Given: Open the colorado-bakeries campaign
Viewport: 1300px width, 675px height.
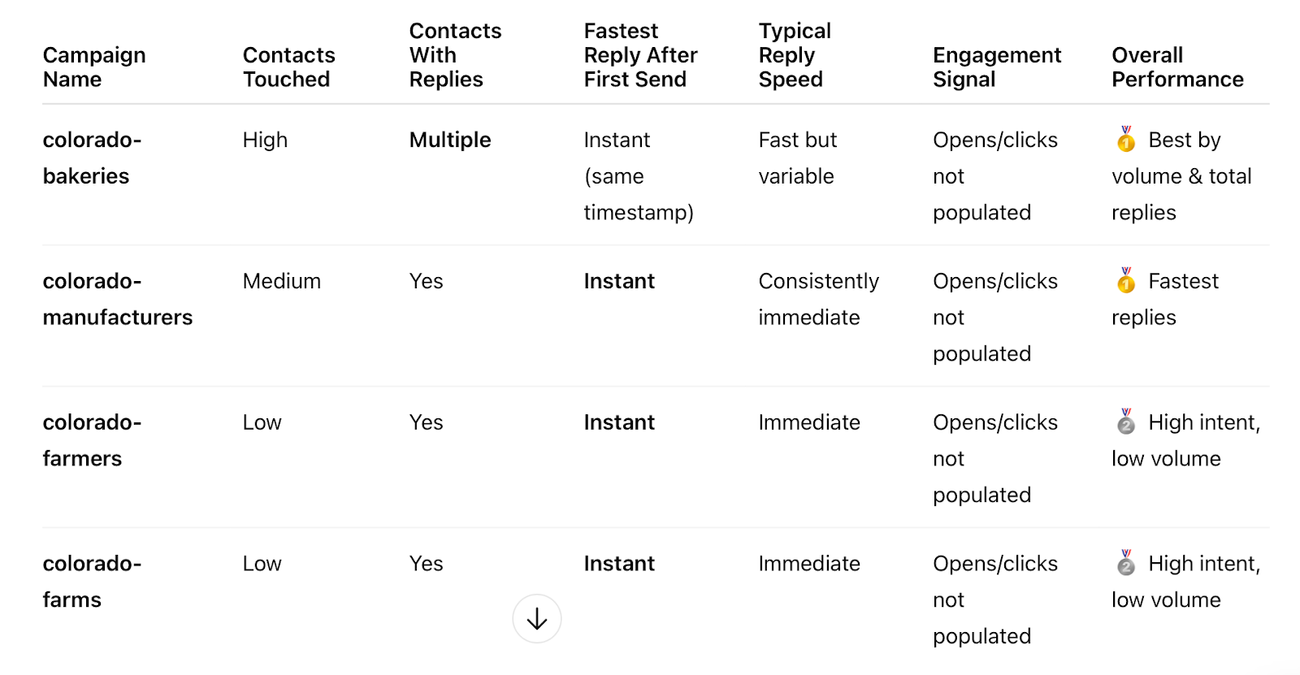Looking at the screenshot, I should click(92, 158).
